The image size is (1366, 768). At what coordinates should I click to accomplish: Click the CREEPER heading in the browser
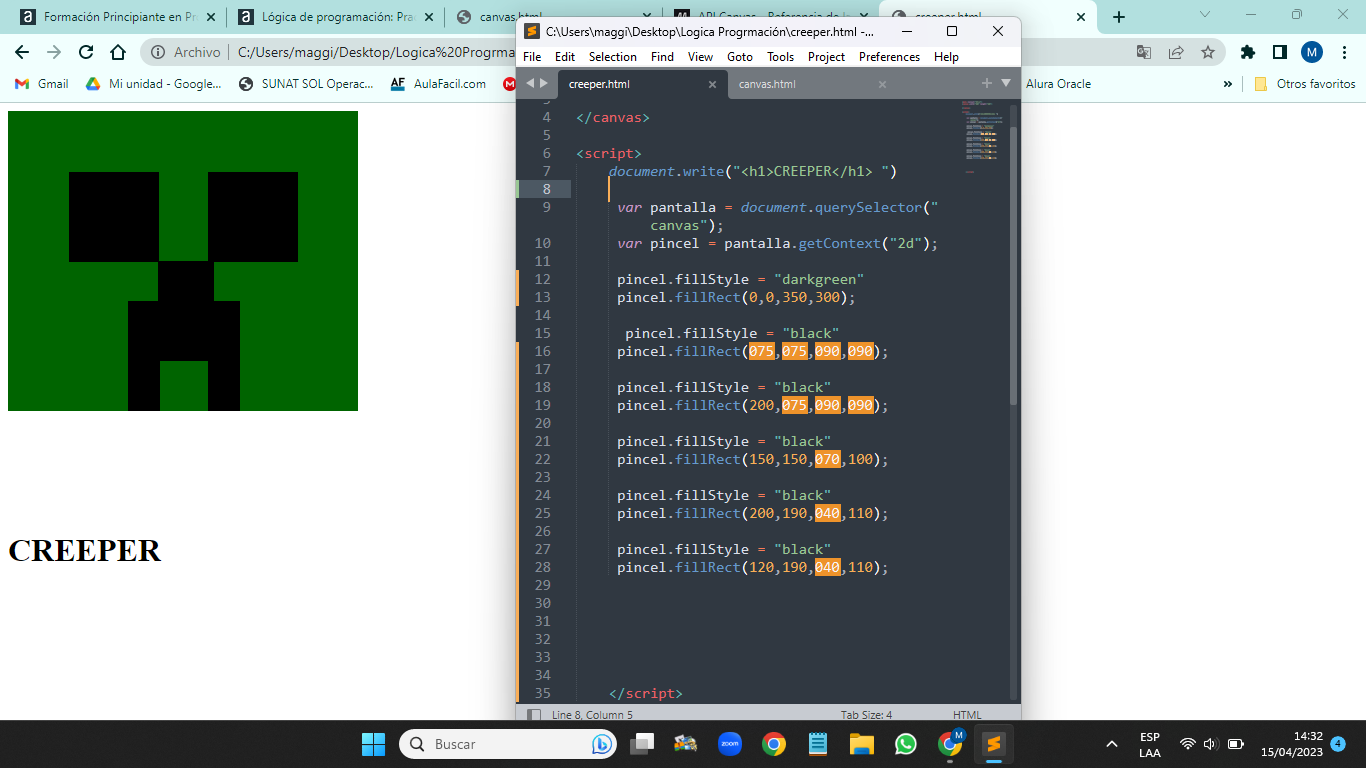84,550
